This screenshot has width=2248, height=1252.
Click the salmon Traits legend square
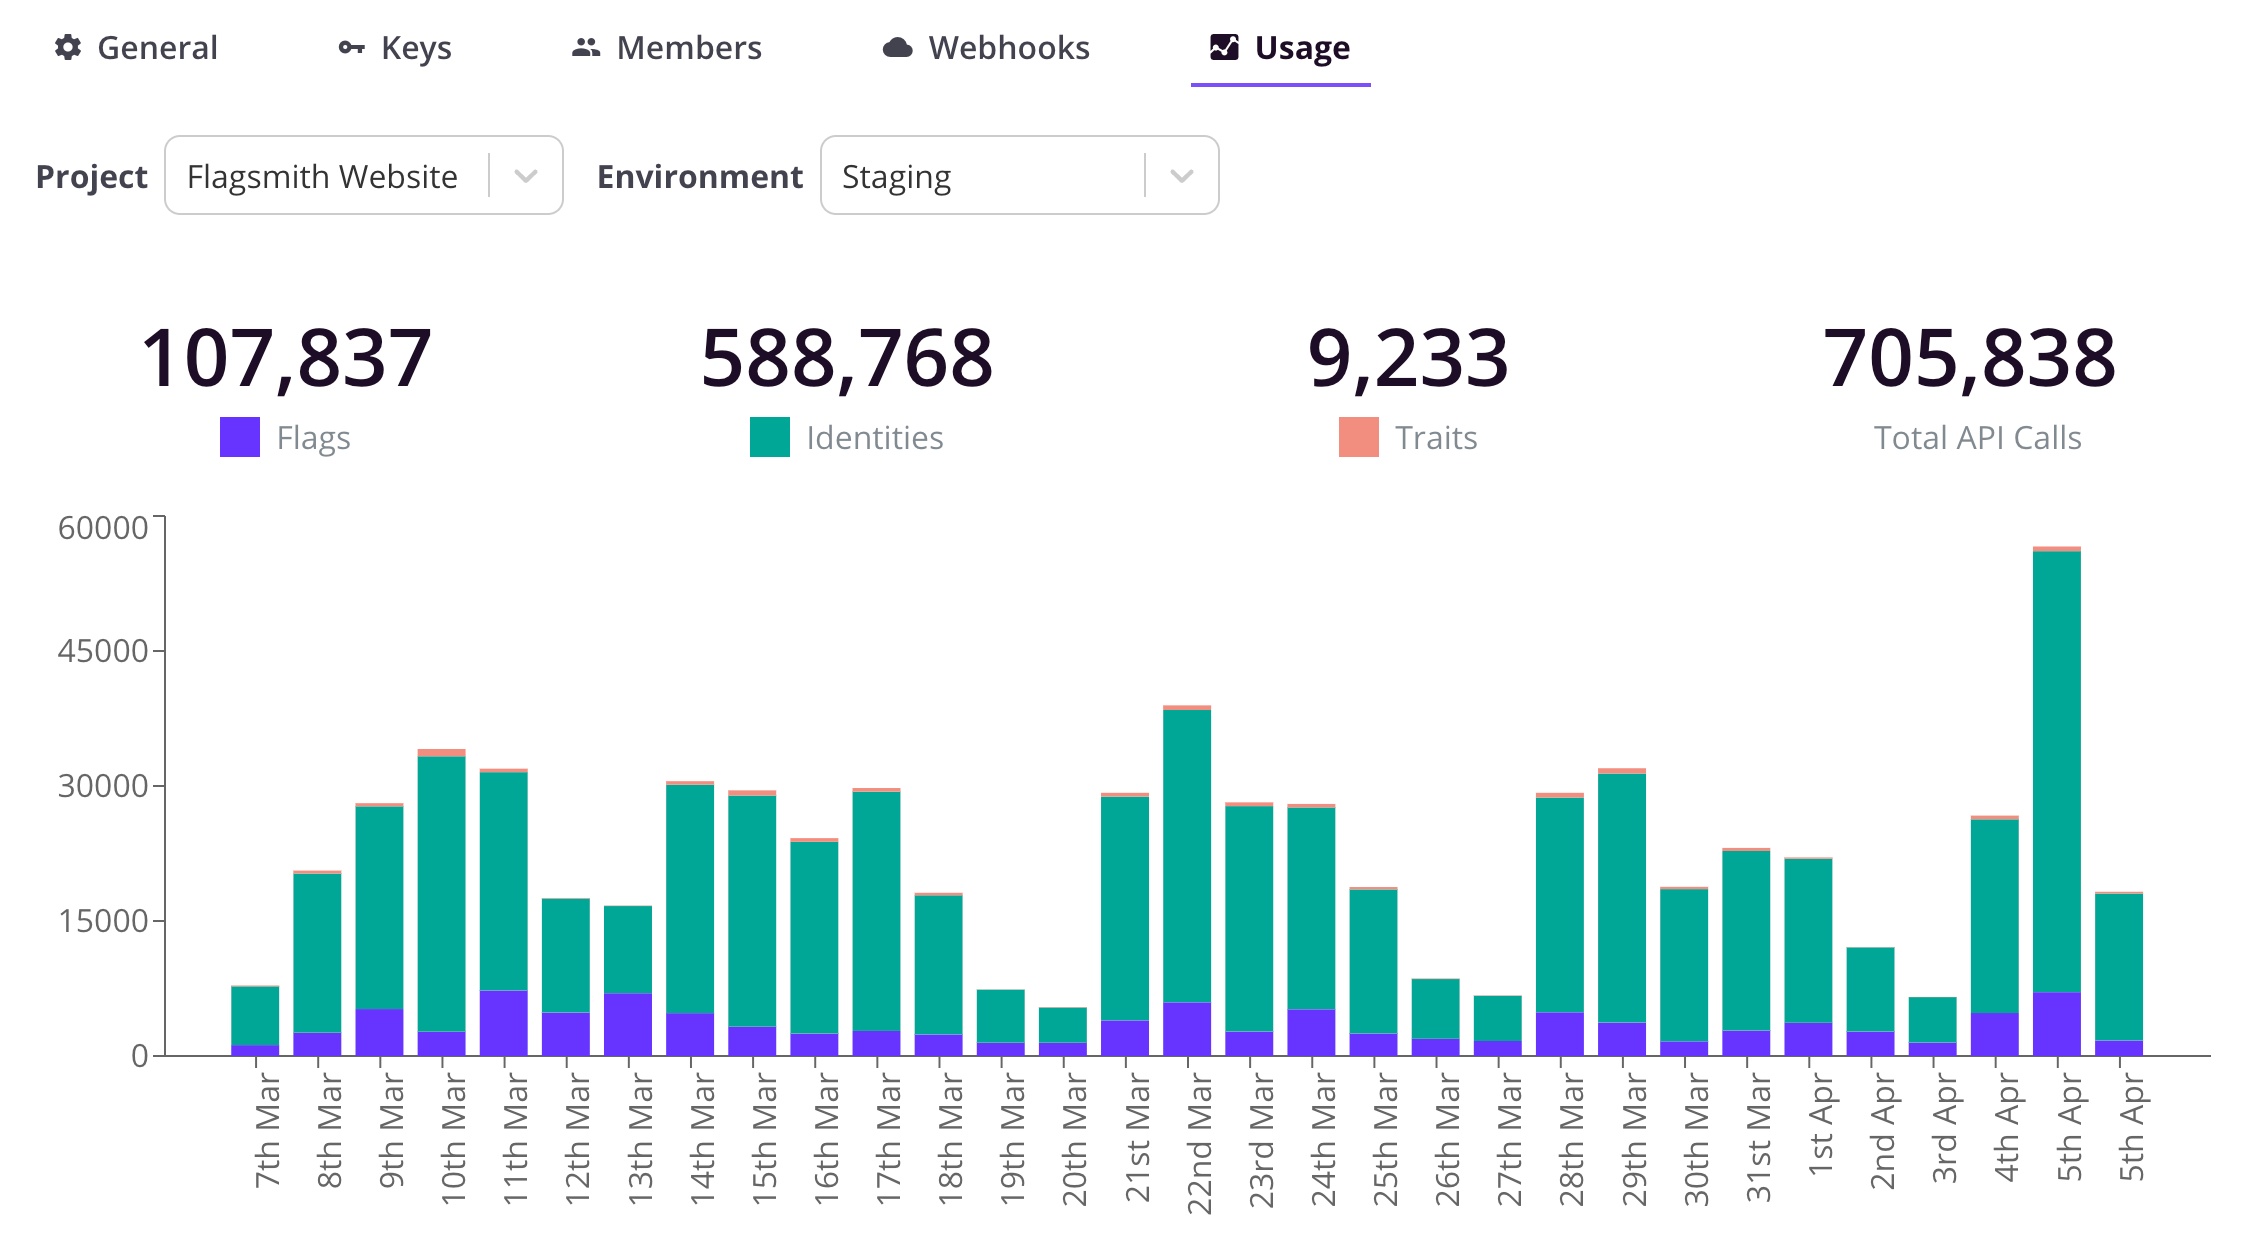point(1358,436)
